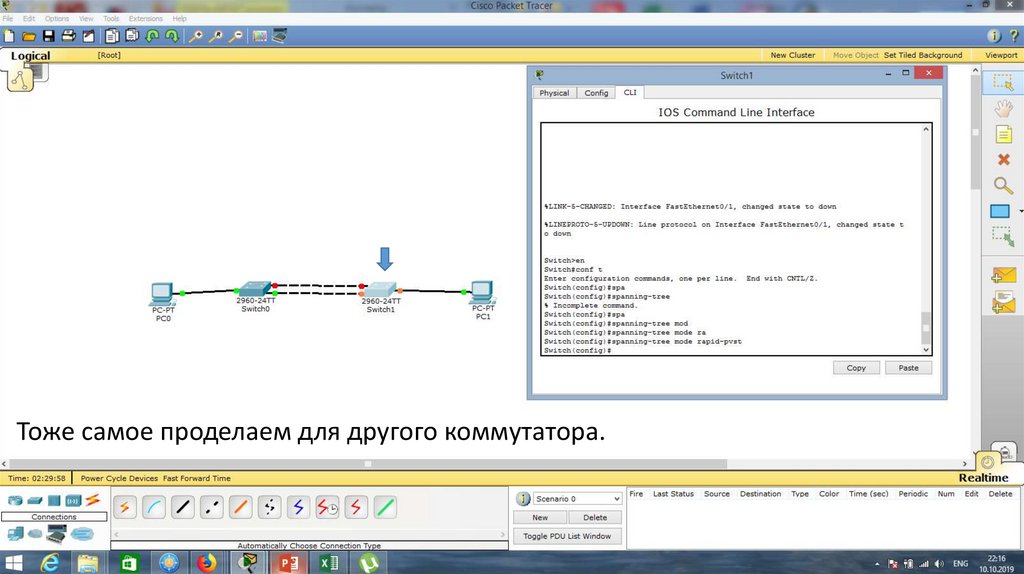This screenshot has height=574, width=1024.
Task: Save the network with the floppy icon
Action: pos(48,37)
